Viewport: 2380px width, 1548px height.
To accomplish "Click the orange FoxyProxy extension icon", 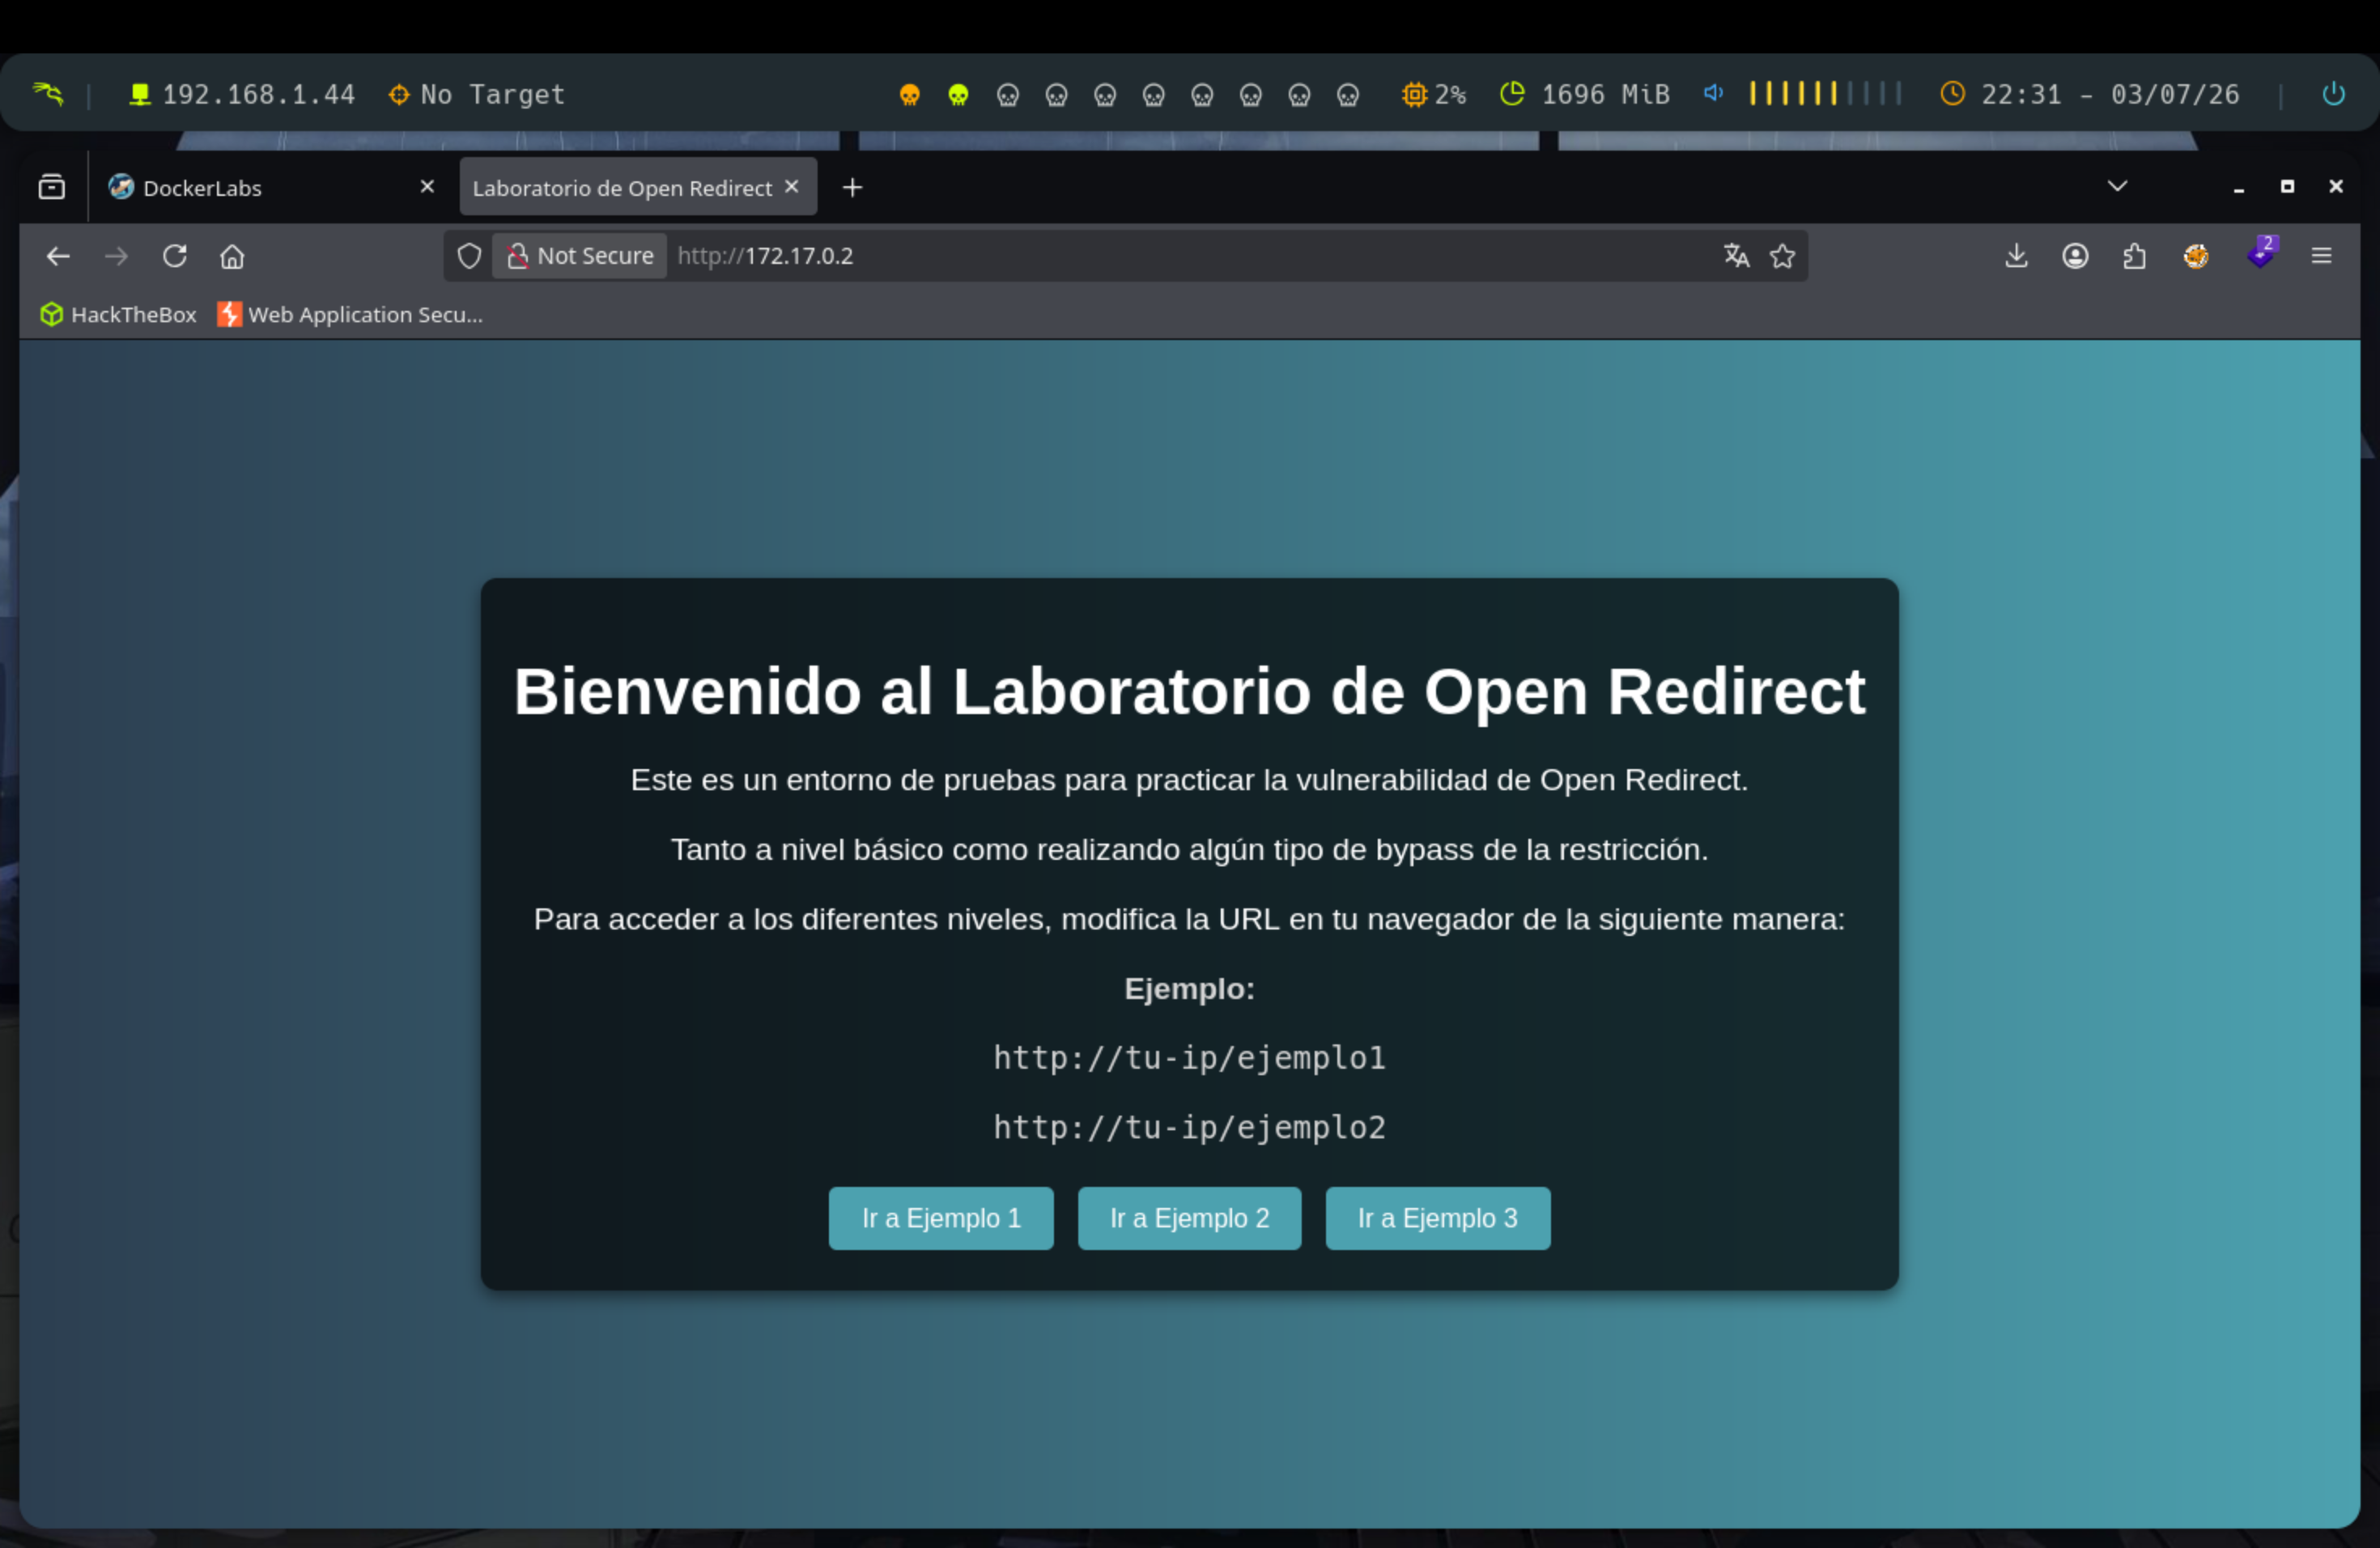I will [2196, 256].
